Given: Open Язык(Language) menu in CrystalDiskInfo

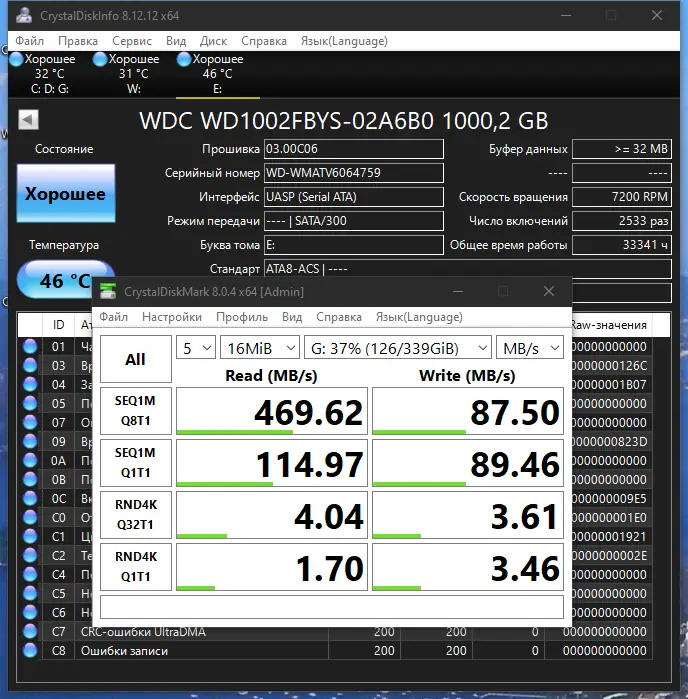Looking at the screenshot, I should [344, 41].
